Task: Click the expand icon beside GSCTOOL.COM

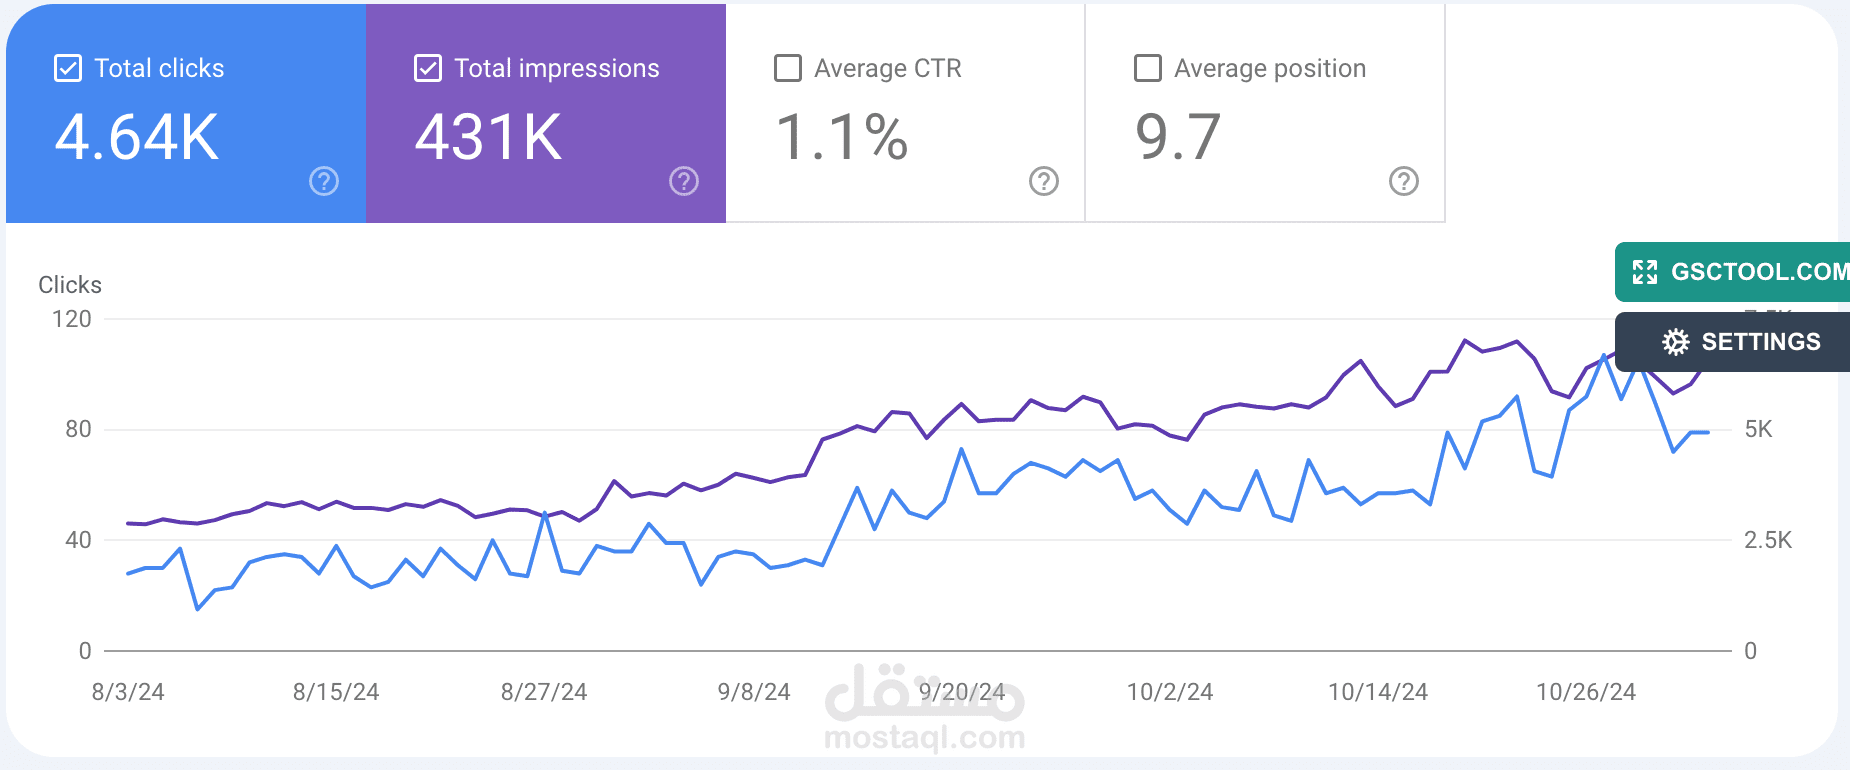Action: [1645, 272]
